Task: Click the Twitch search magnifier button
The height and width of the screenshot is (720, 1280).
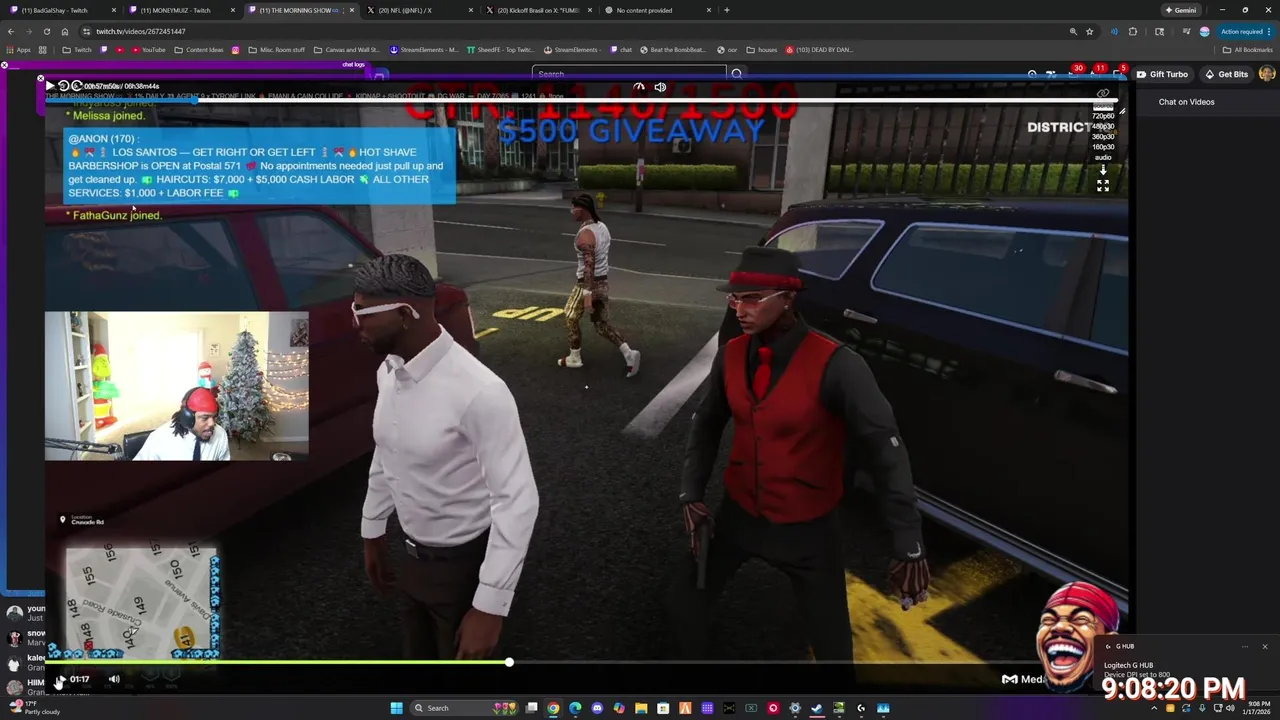Action: click(737, 74)
